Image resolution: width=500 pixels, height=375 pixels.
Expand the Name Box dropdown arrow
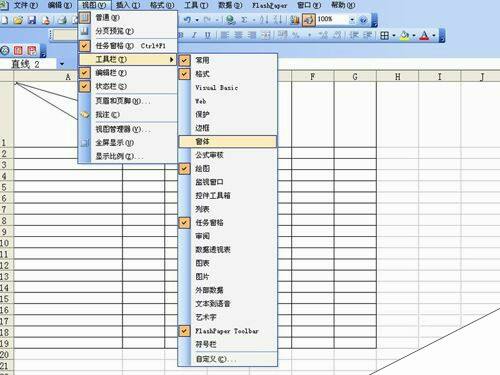(62, 64)
